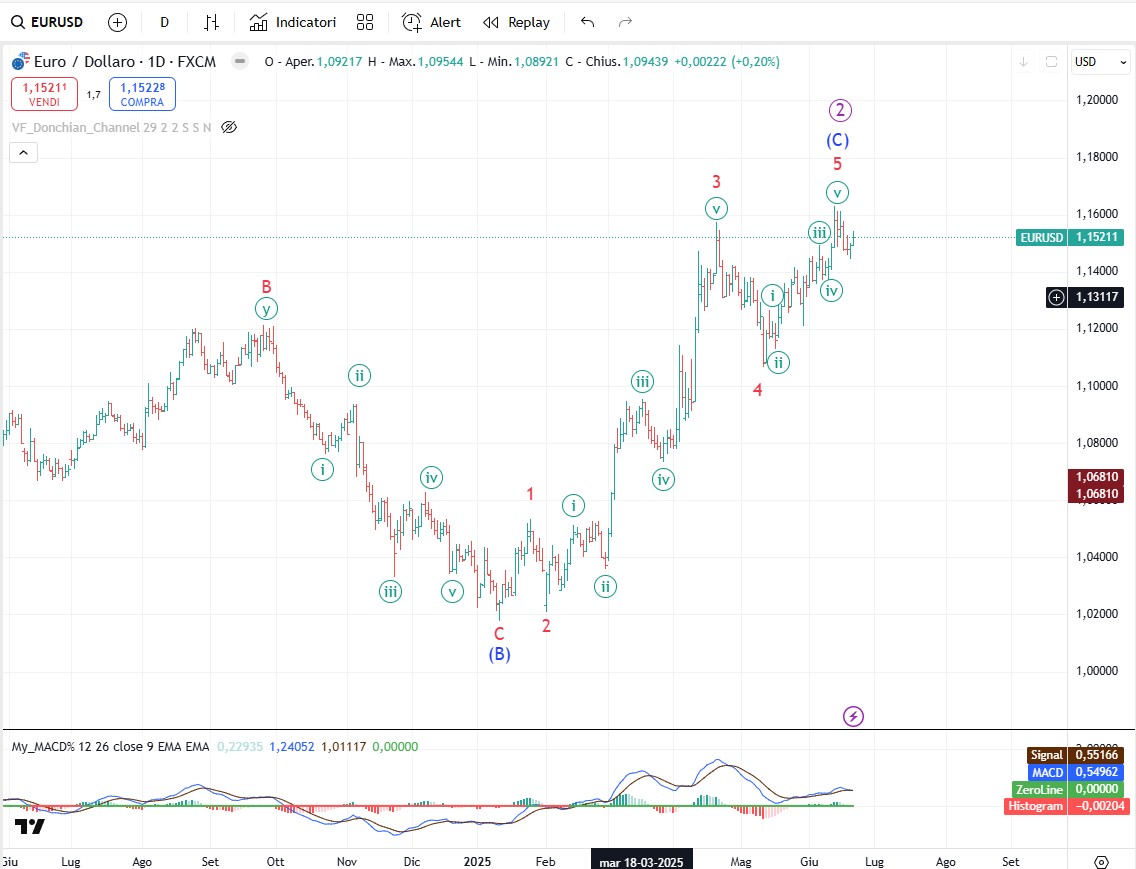Screen dimensions: 1136x869
Task: Select the red 3 wave label
Action: tap(717, 181)
